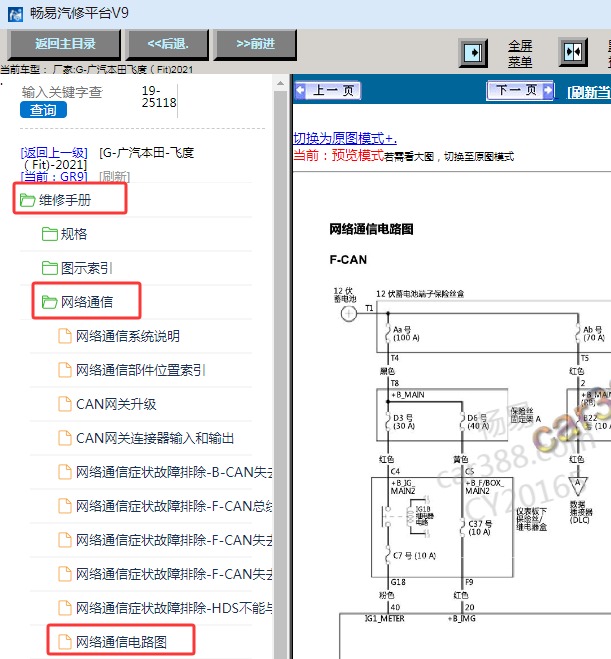Click the 19-25118 text
611x659 pixels.
click(159, 97)
